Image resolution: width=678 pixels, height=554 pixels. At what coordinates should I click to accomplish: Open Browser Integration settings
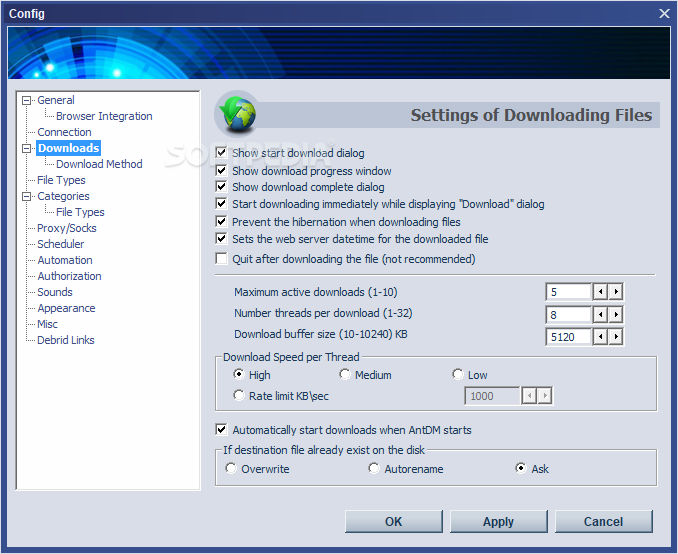104,116
